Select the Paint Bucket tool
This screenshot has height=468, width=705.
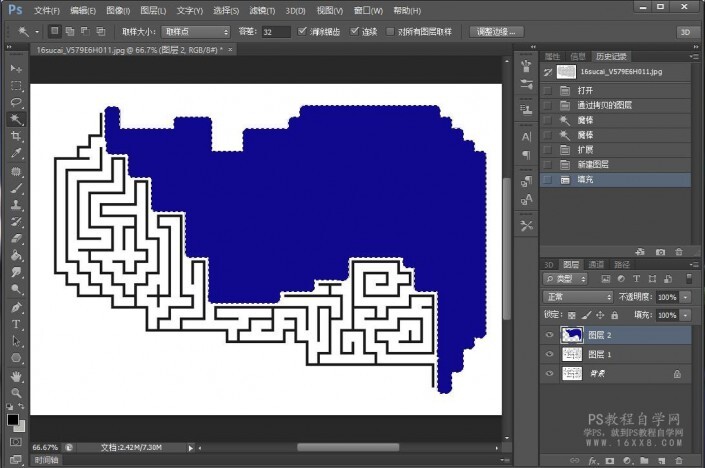(16, 255)
